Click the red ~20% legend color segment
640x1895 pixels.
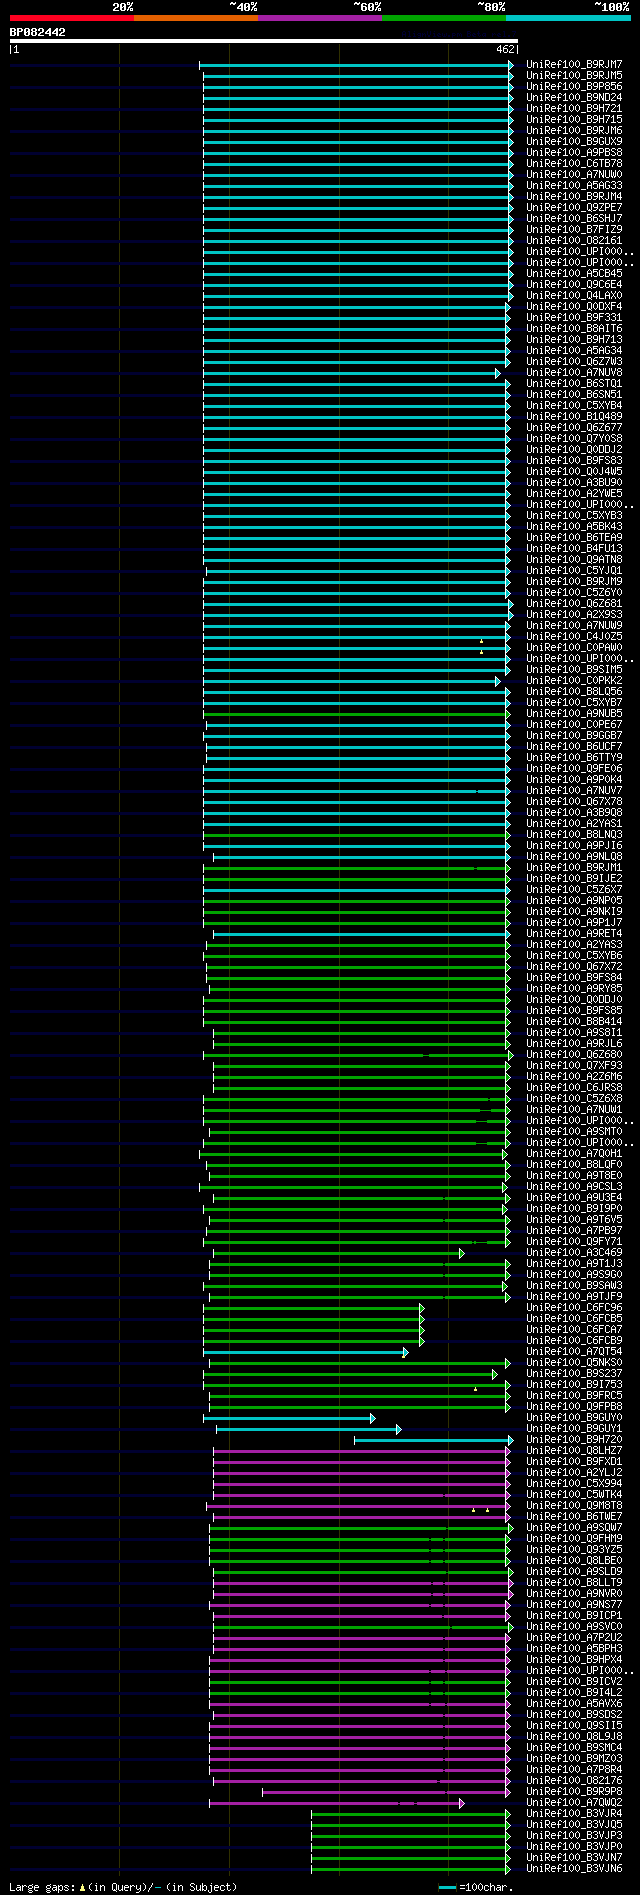point(72,18)
